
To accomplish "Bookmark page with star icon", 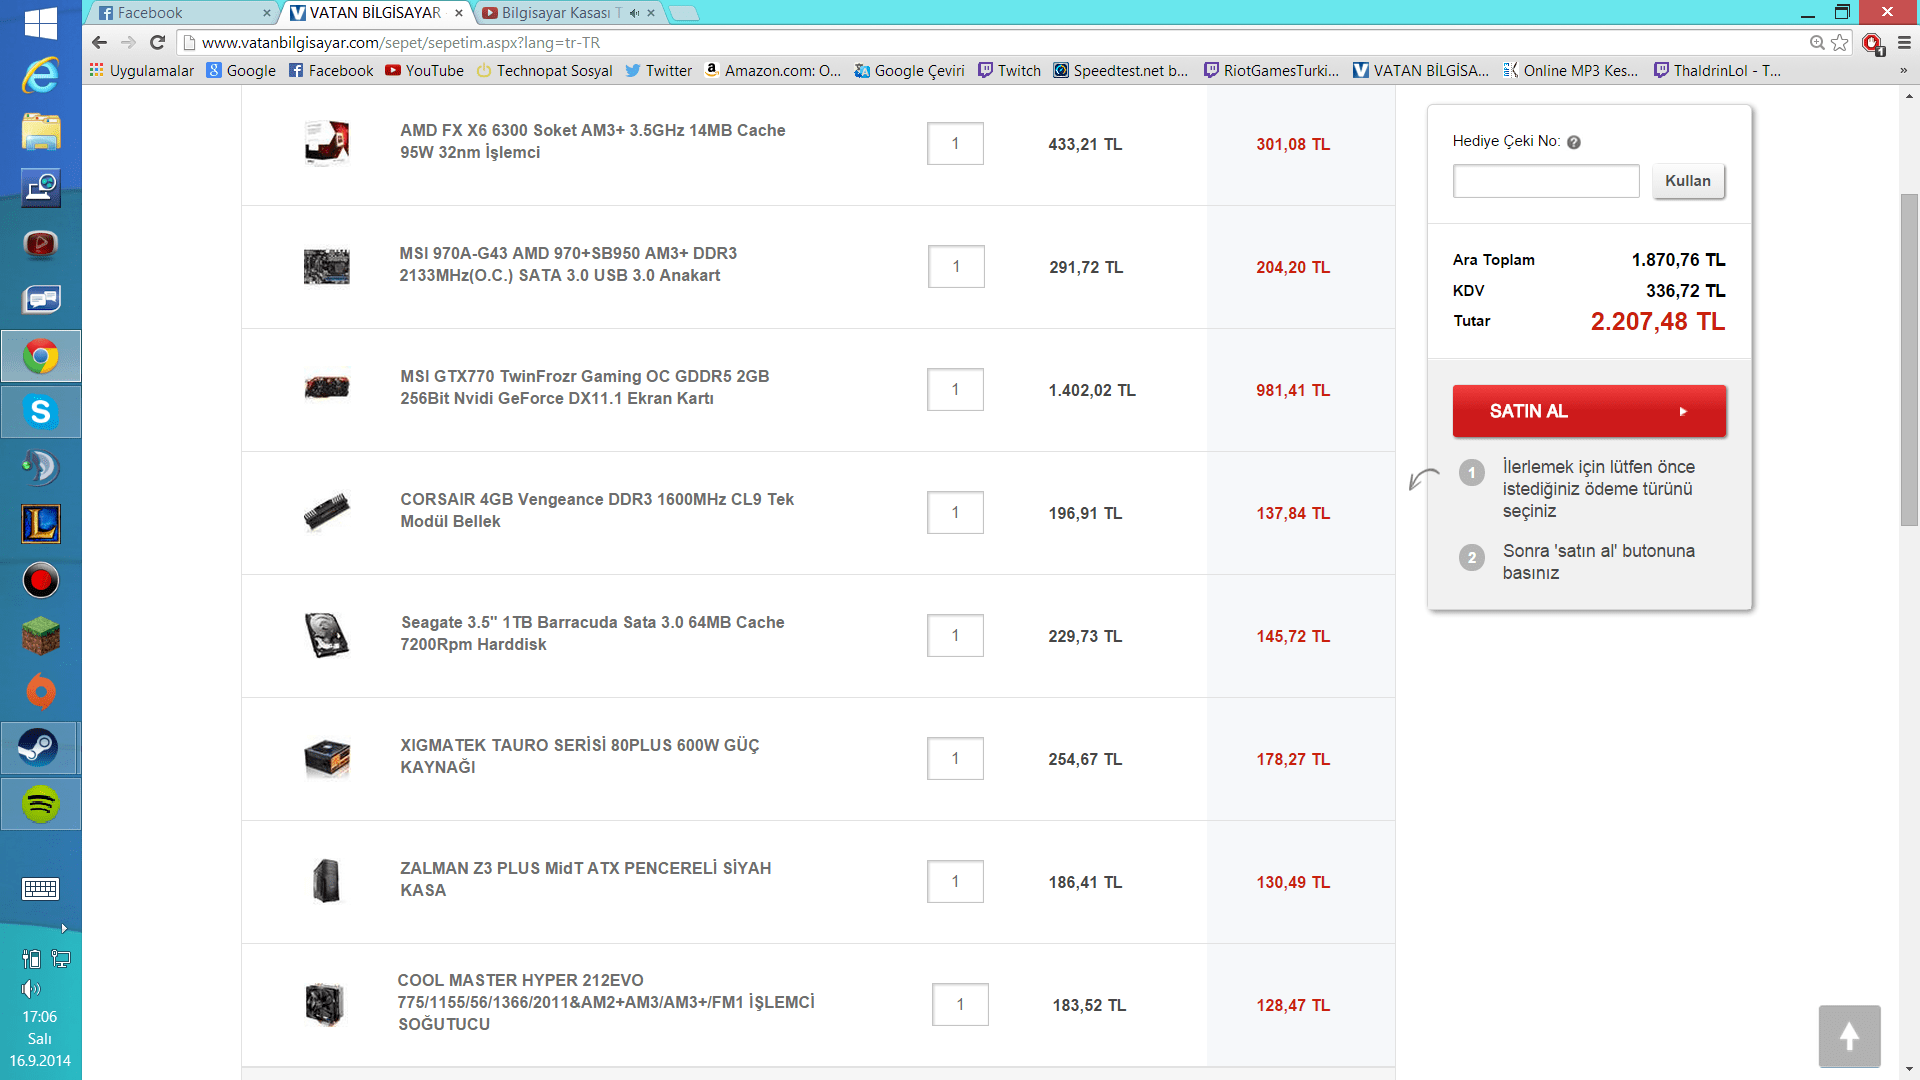I will click(x=1839, y=42).
